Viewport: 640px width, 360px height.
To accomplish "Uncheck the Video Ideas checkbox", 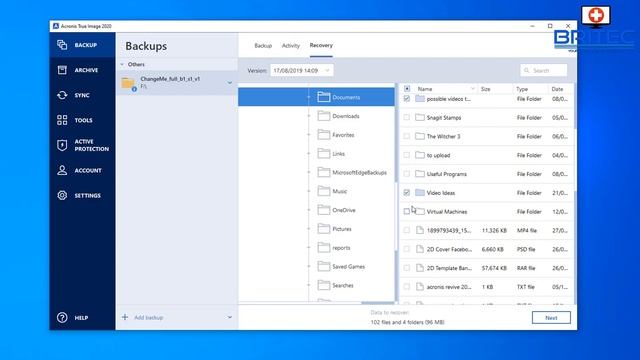I will pos(407,193).
